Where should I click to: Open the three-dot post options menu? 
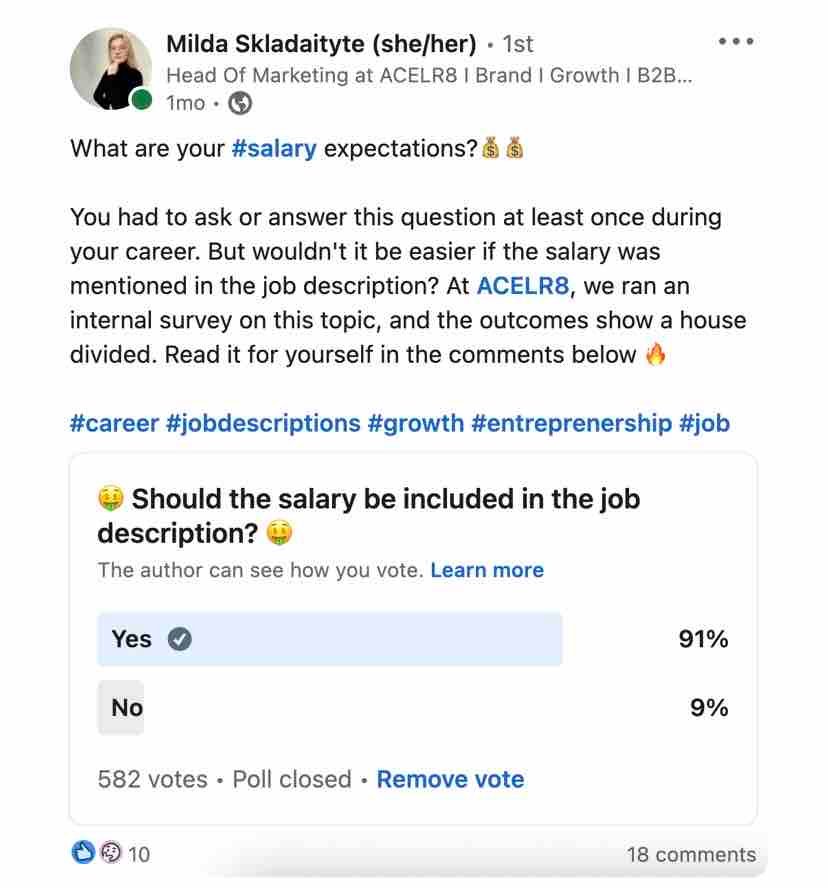pos(736,42)
